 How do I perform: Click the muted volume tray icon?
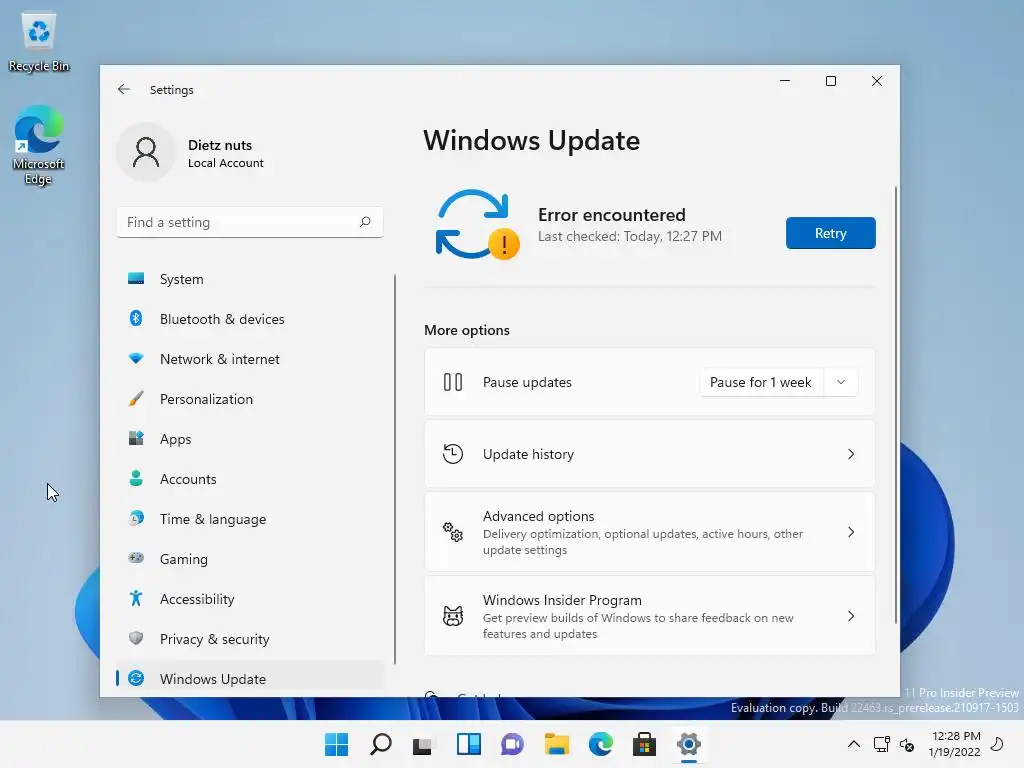907,744
